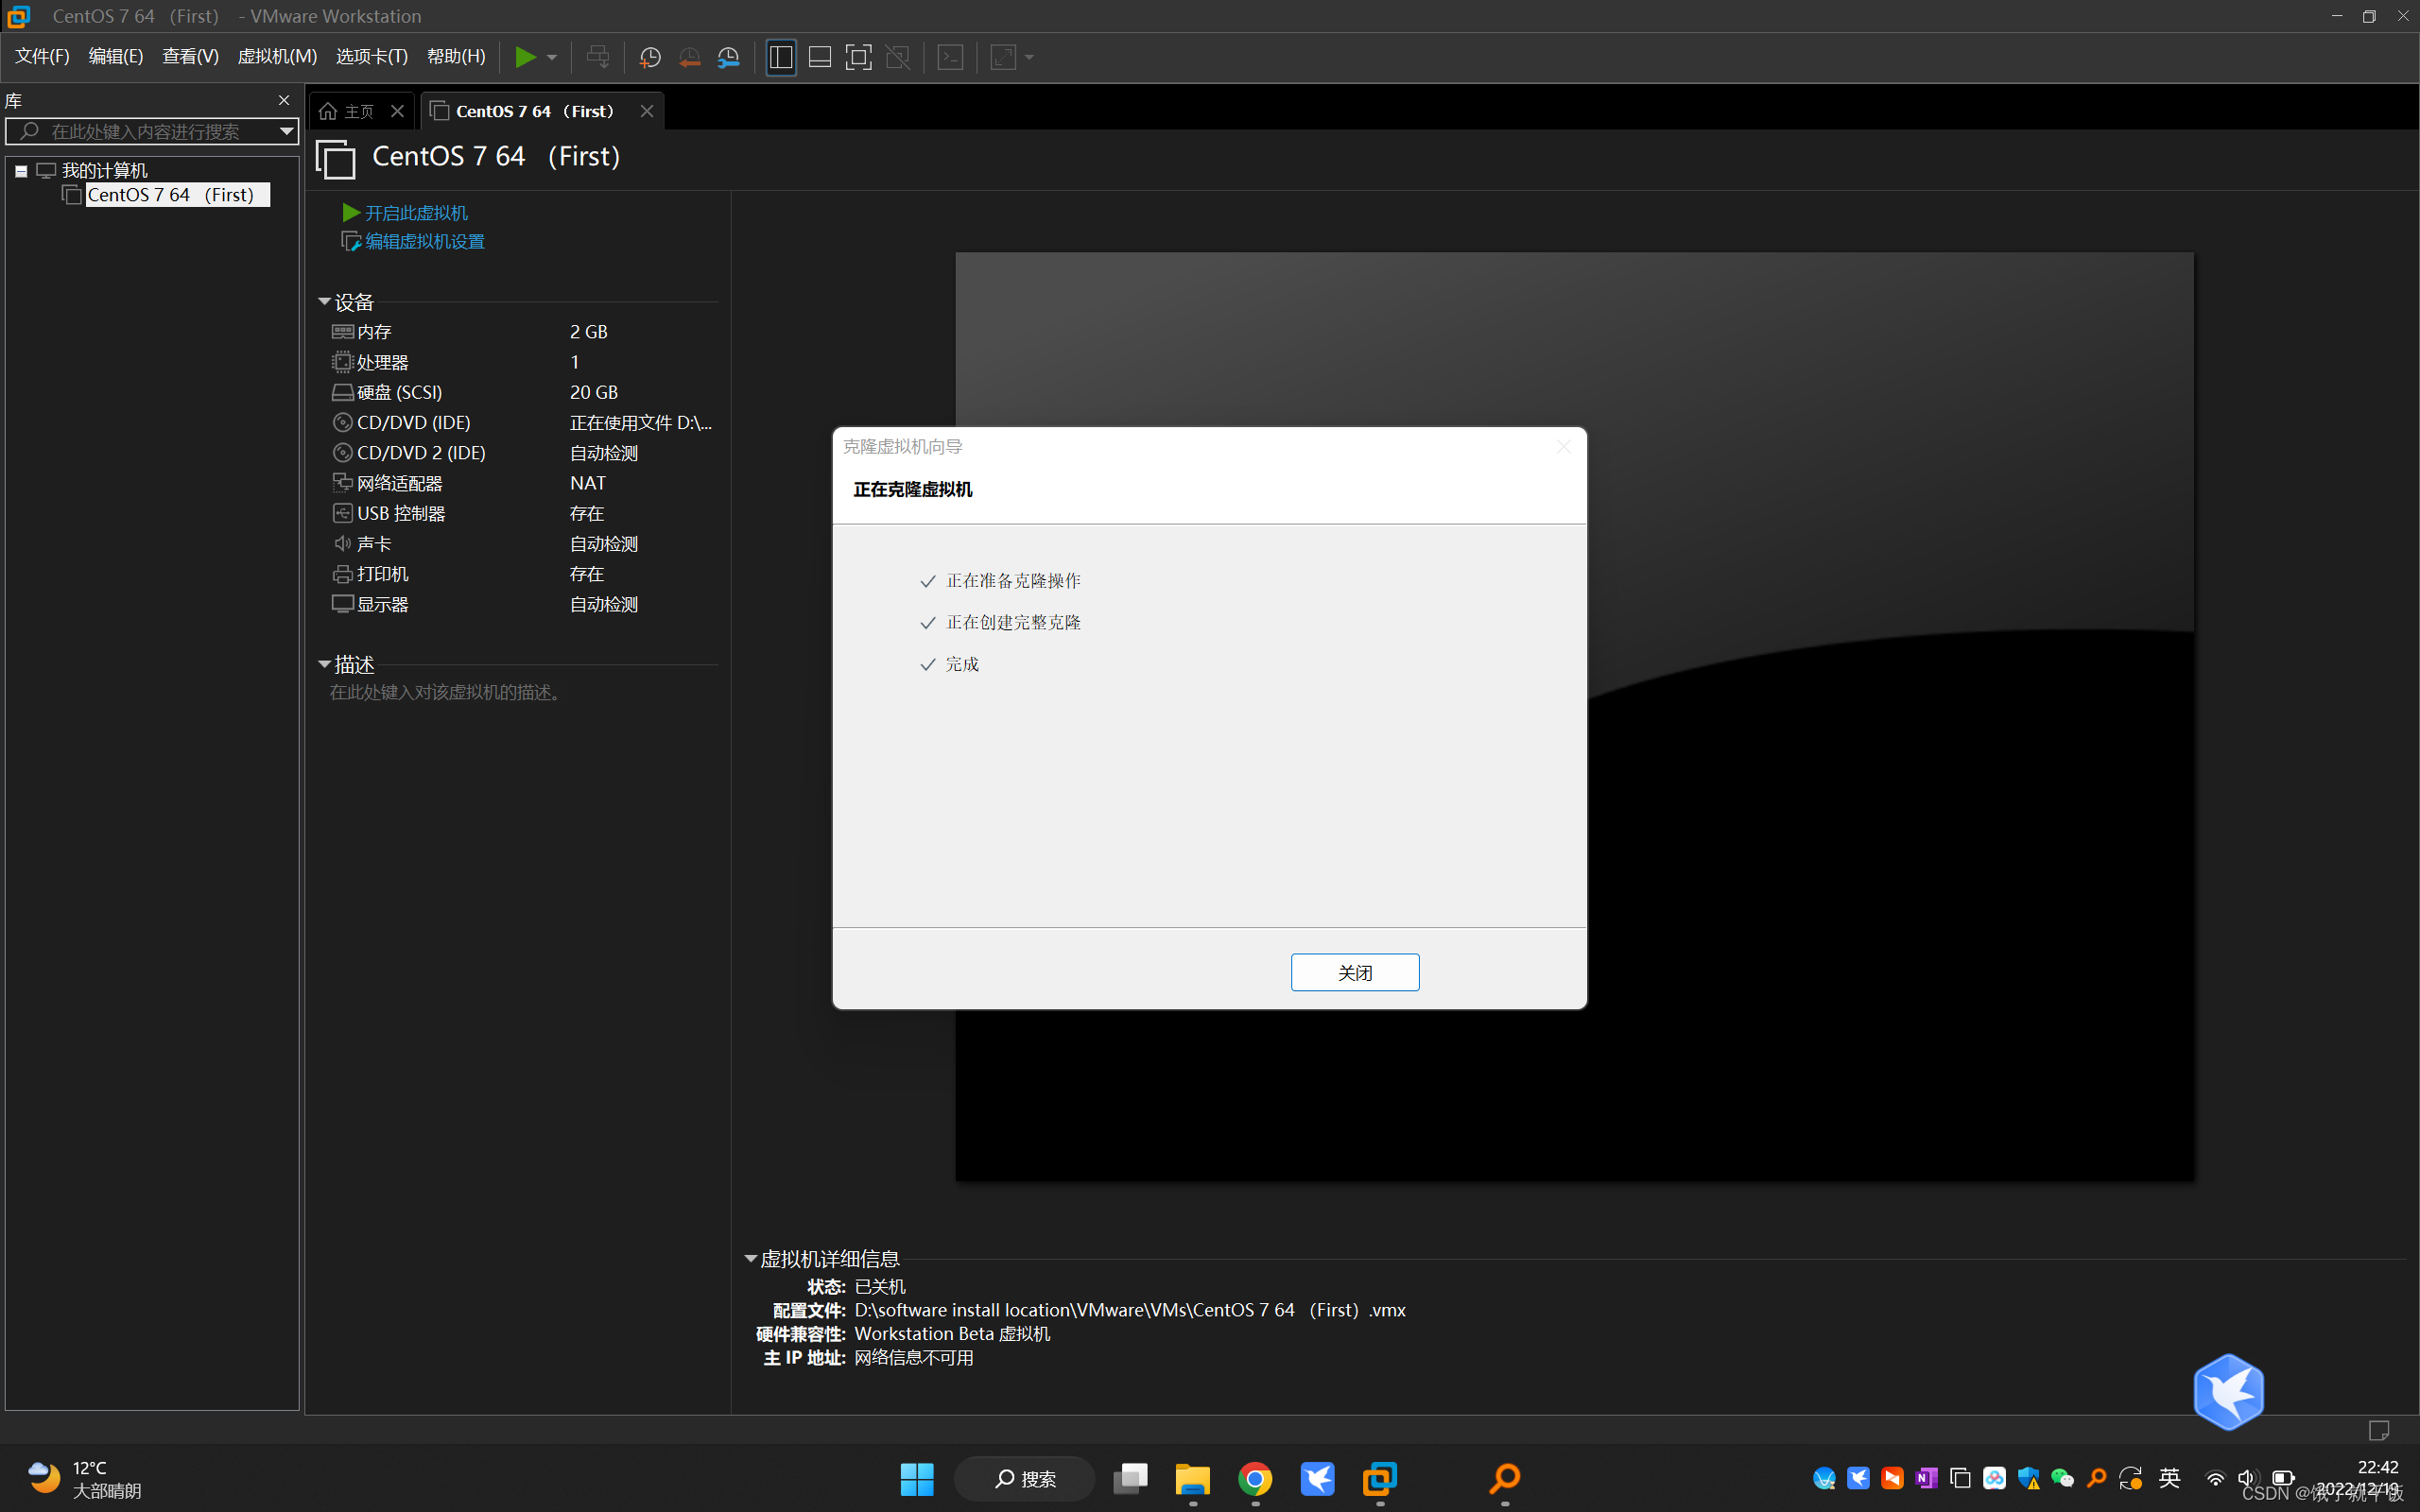Open the snapshot manager wrench icon

729,57
